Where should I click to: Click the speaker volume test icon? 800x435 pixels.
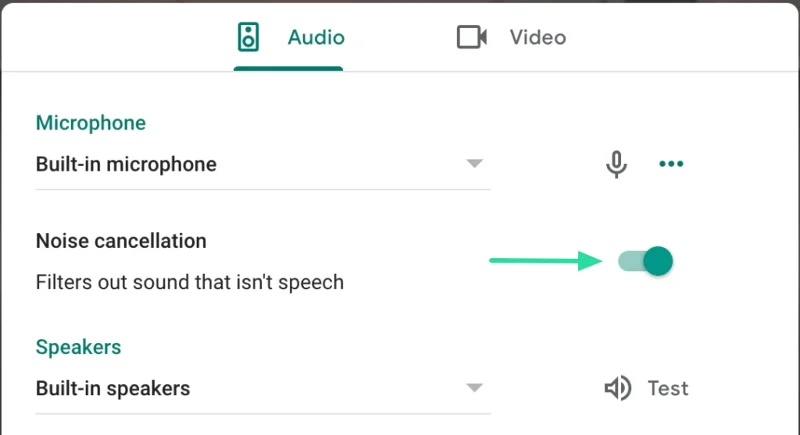pos(618,388)
